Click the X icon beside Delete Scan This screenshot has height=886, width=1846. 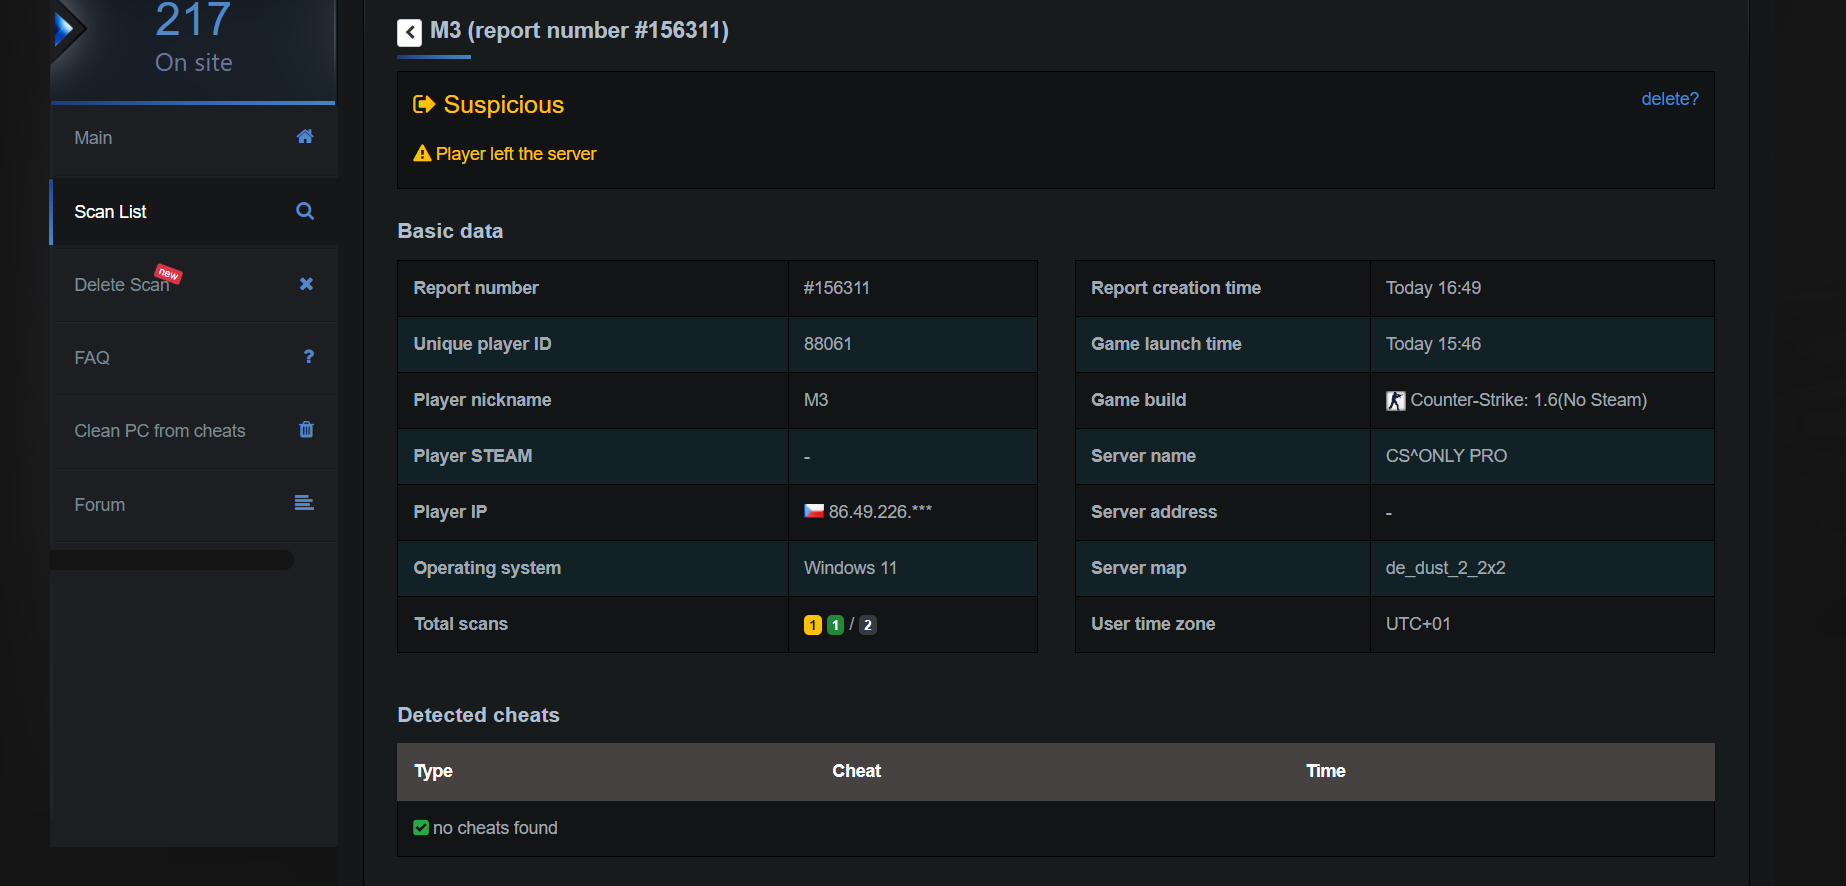click(306, 284)
